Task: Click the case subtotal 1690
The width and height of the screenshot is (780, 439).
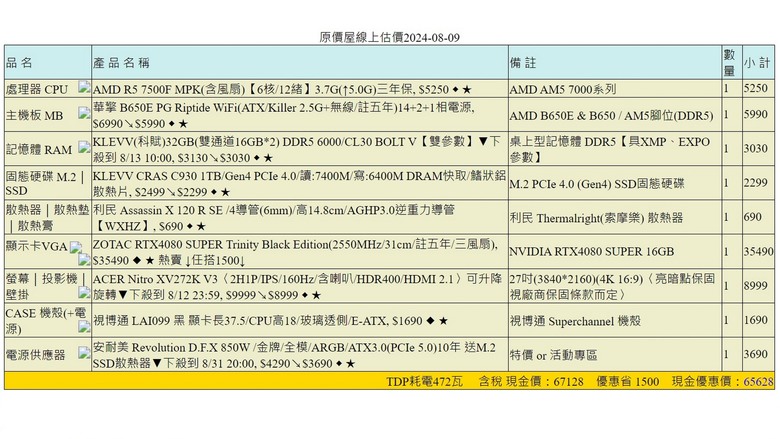Action: point(756,320)
